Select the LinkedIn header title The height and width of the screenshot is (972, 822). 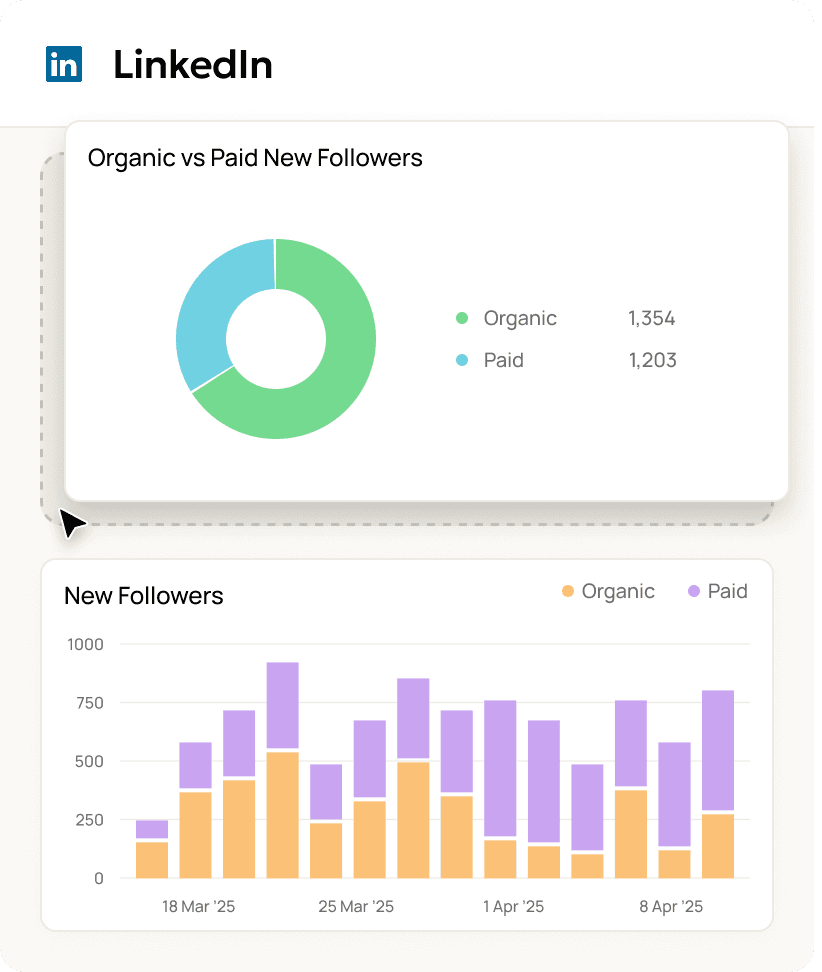(x=194, y=64)
